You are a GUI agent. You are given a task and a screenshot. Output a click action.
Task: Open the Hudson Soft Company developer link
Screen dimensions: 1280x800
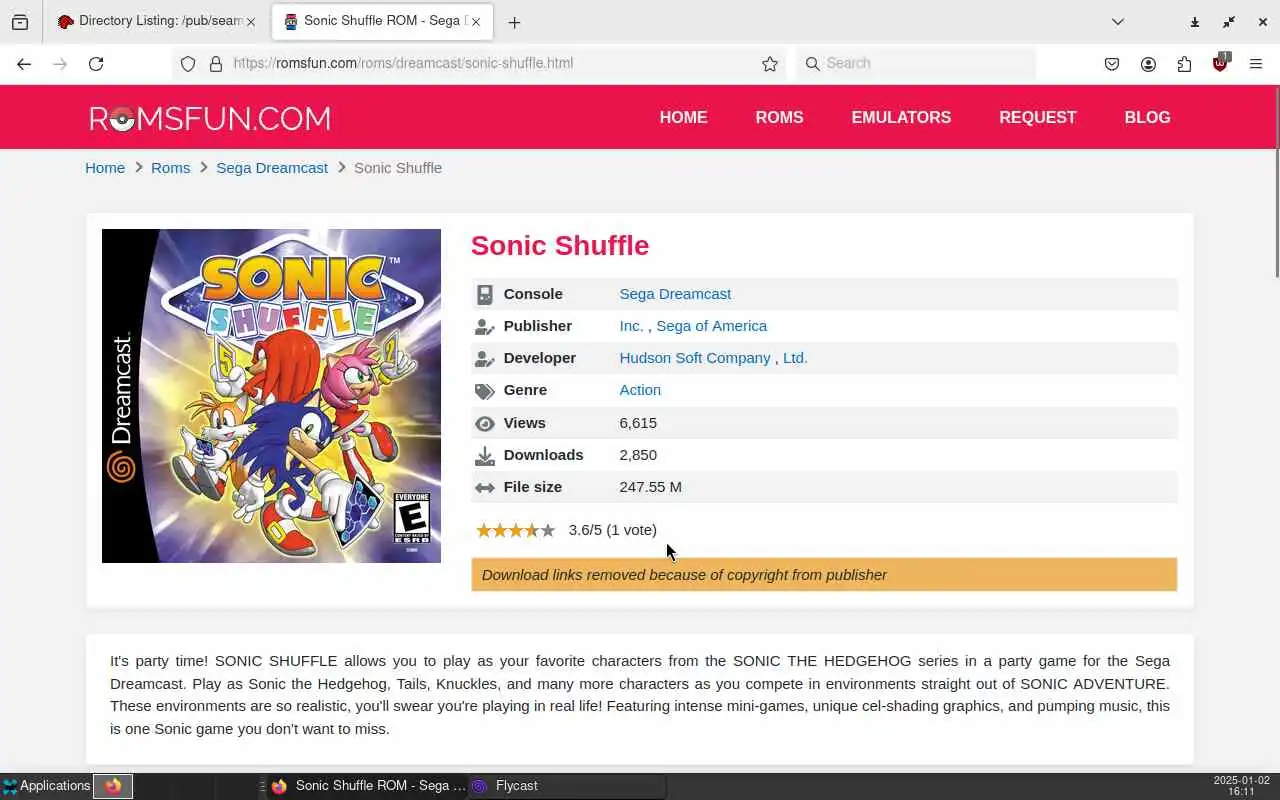[x=695, y=358]
